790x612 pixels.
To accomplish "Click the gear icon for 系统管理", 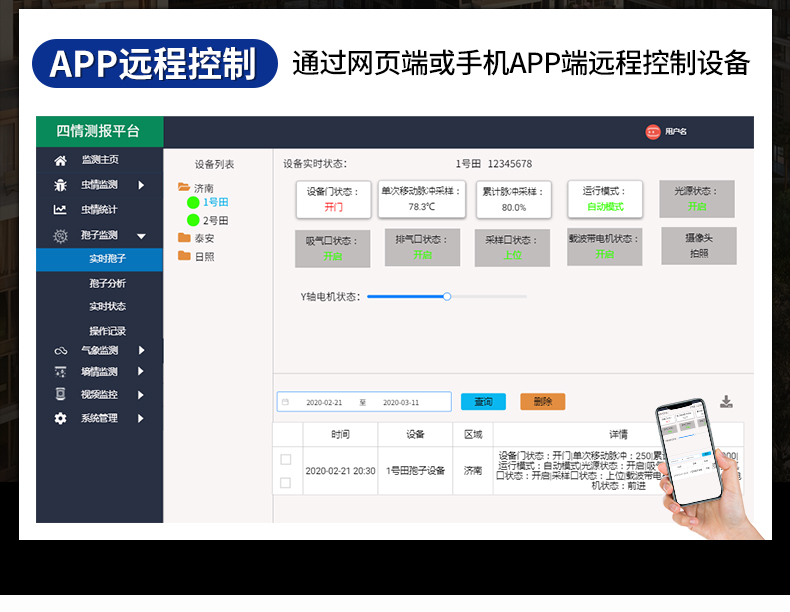I will (60, 419).
